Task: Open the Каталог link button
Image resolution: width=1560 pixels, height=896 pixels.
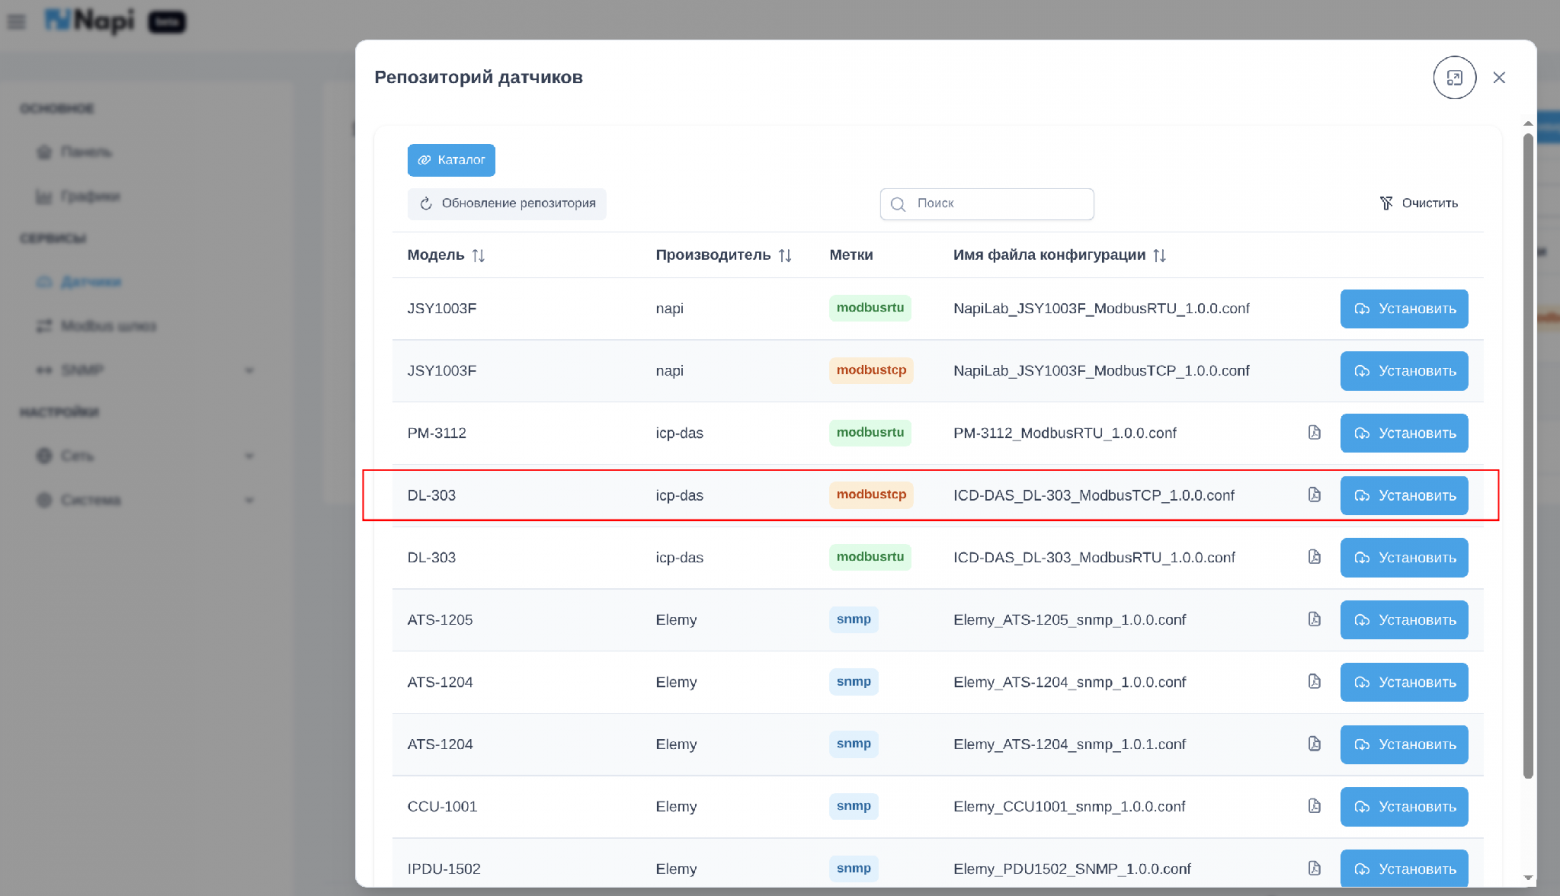Action: [451, 160]
